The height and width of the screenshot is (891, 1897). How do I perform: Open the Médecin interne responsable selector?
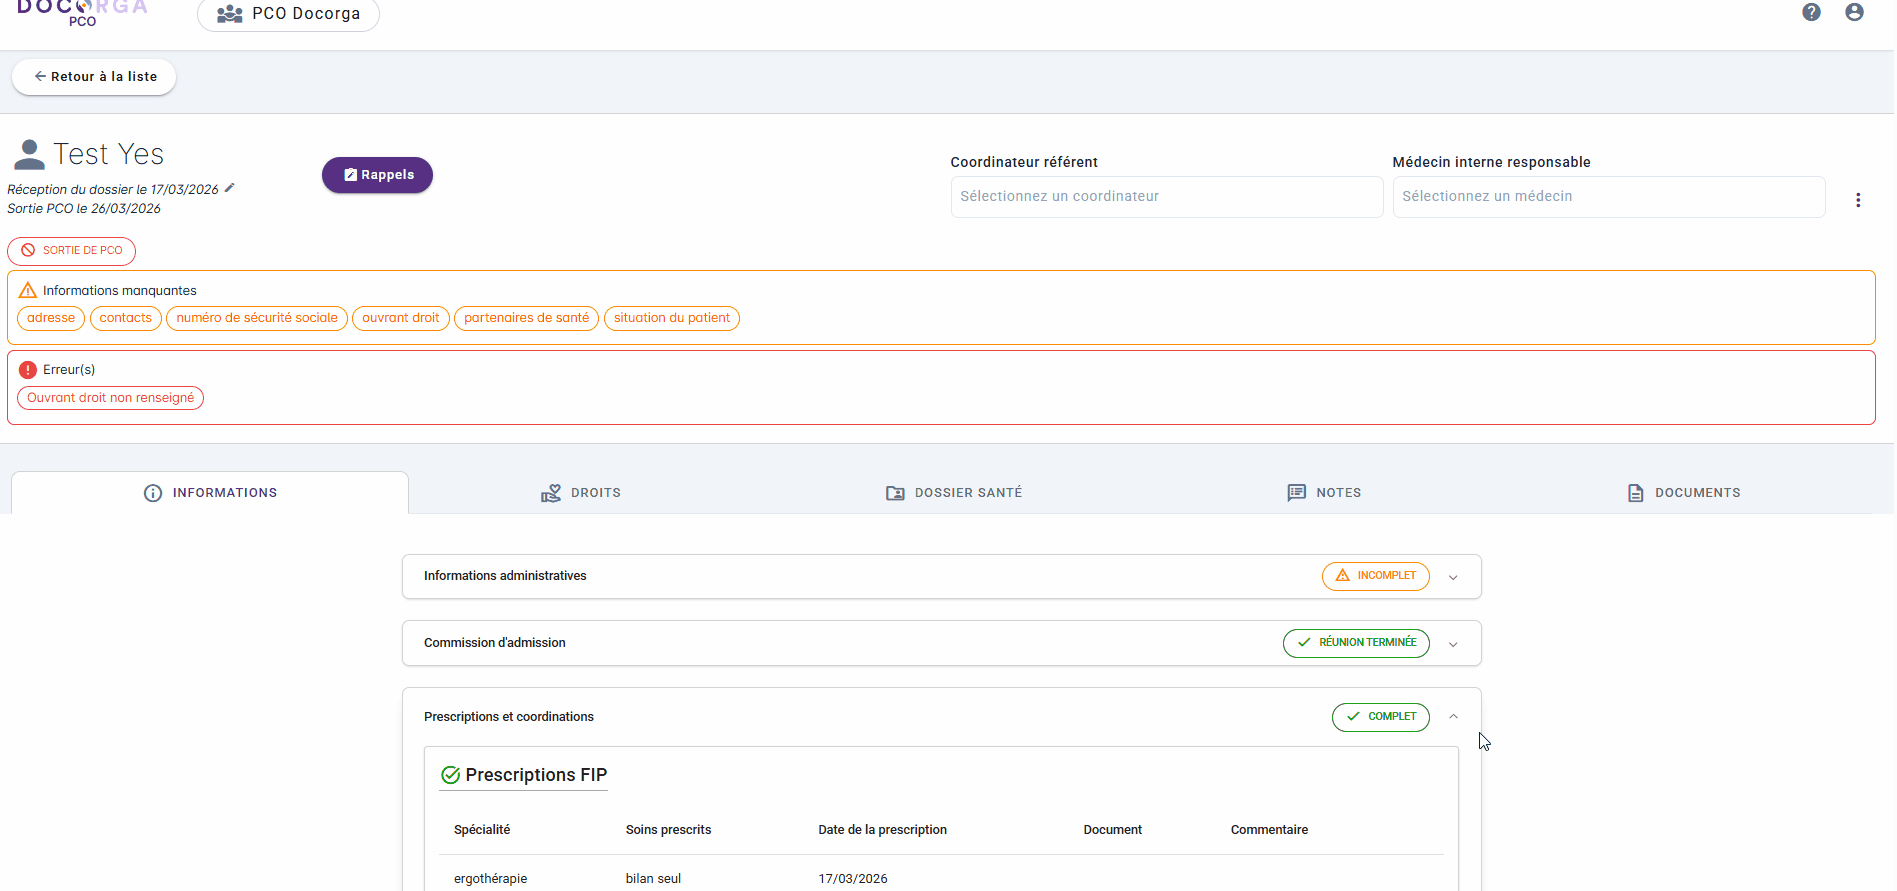(1609, 197)
